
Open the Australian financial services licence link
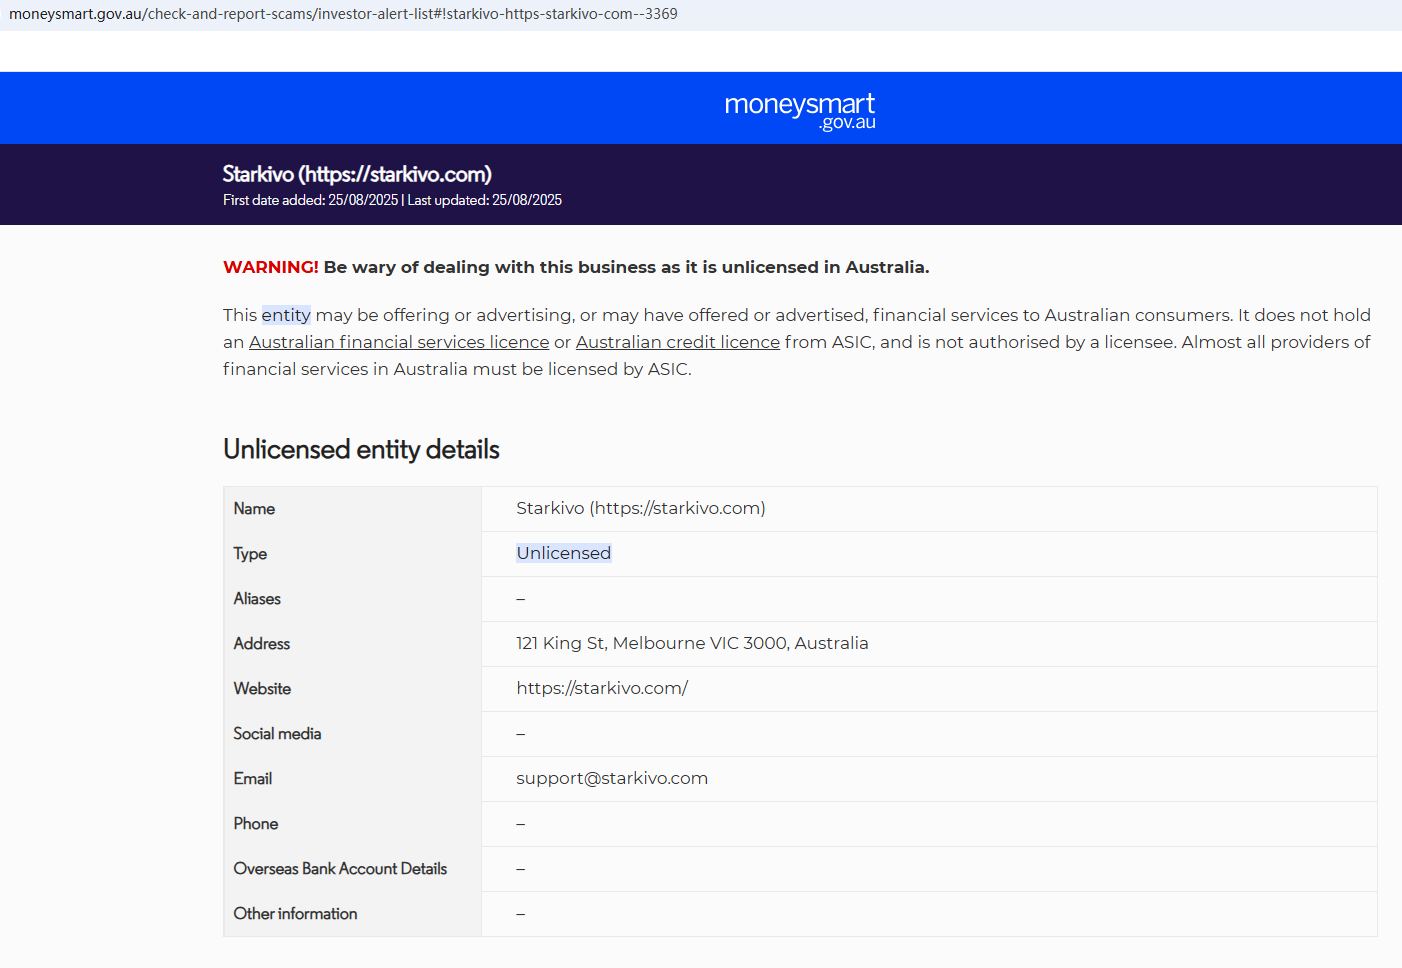[x=398, y=342]
